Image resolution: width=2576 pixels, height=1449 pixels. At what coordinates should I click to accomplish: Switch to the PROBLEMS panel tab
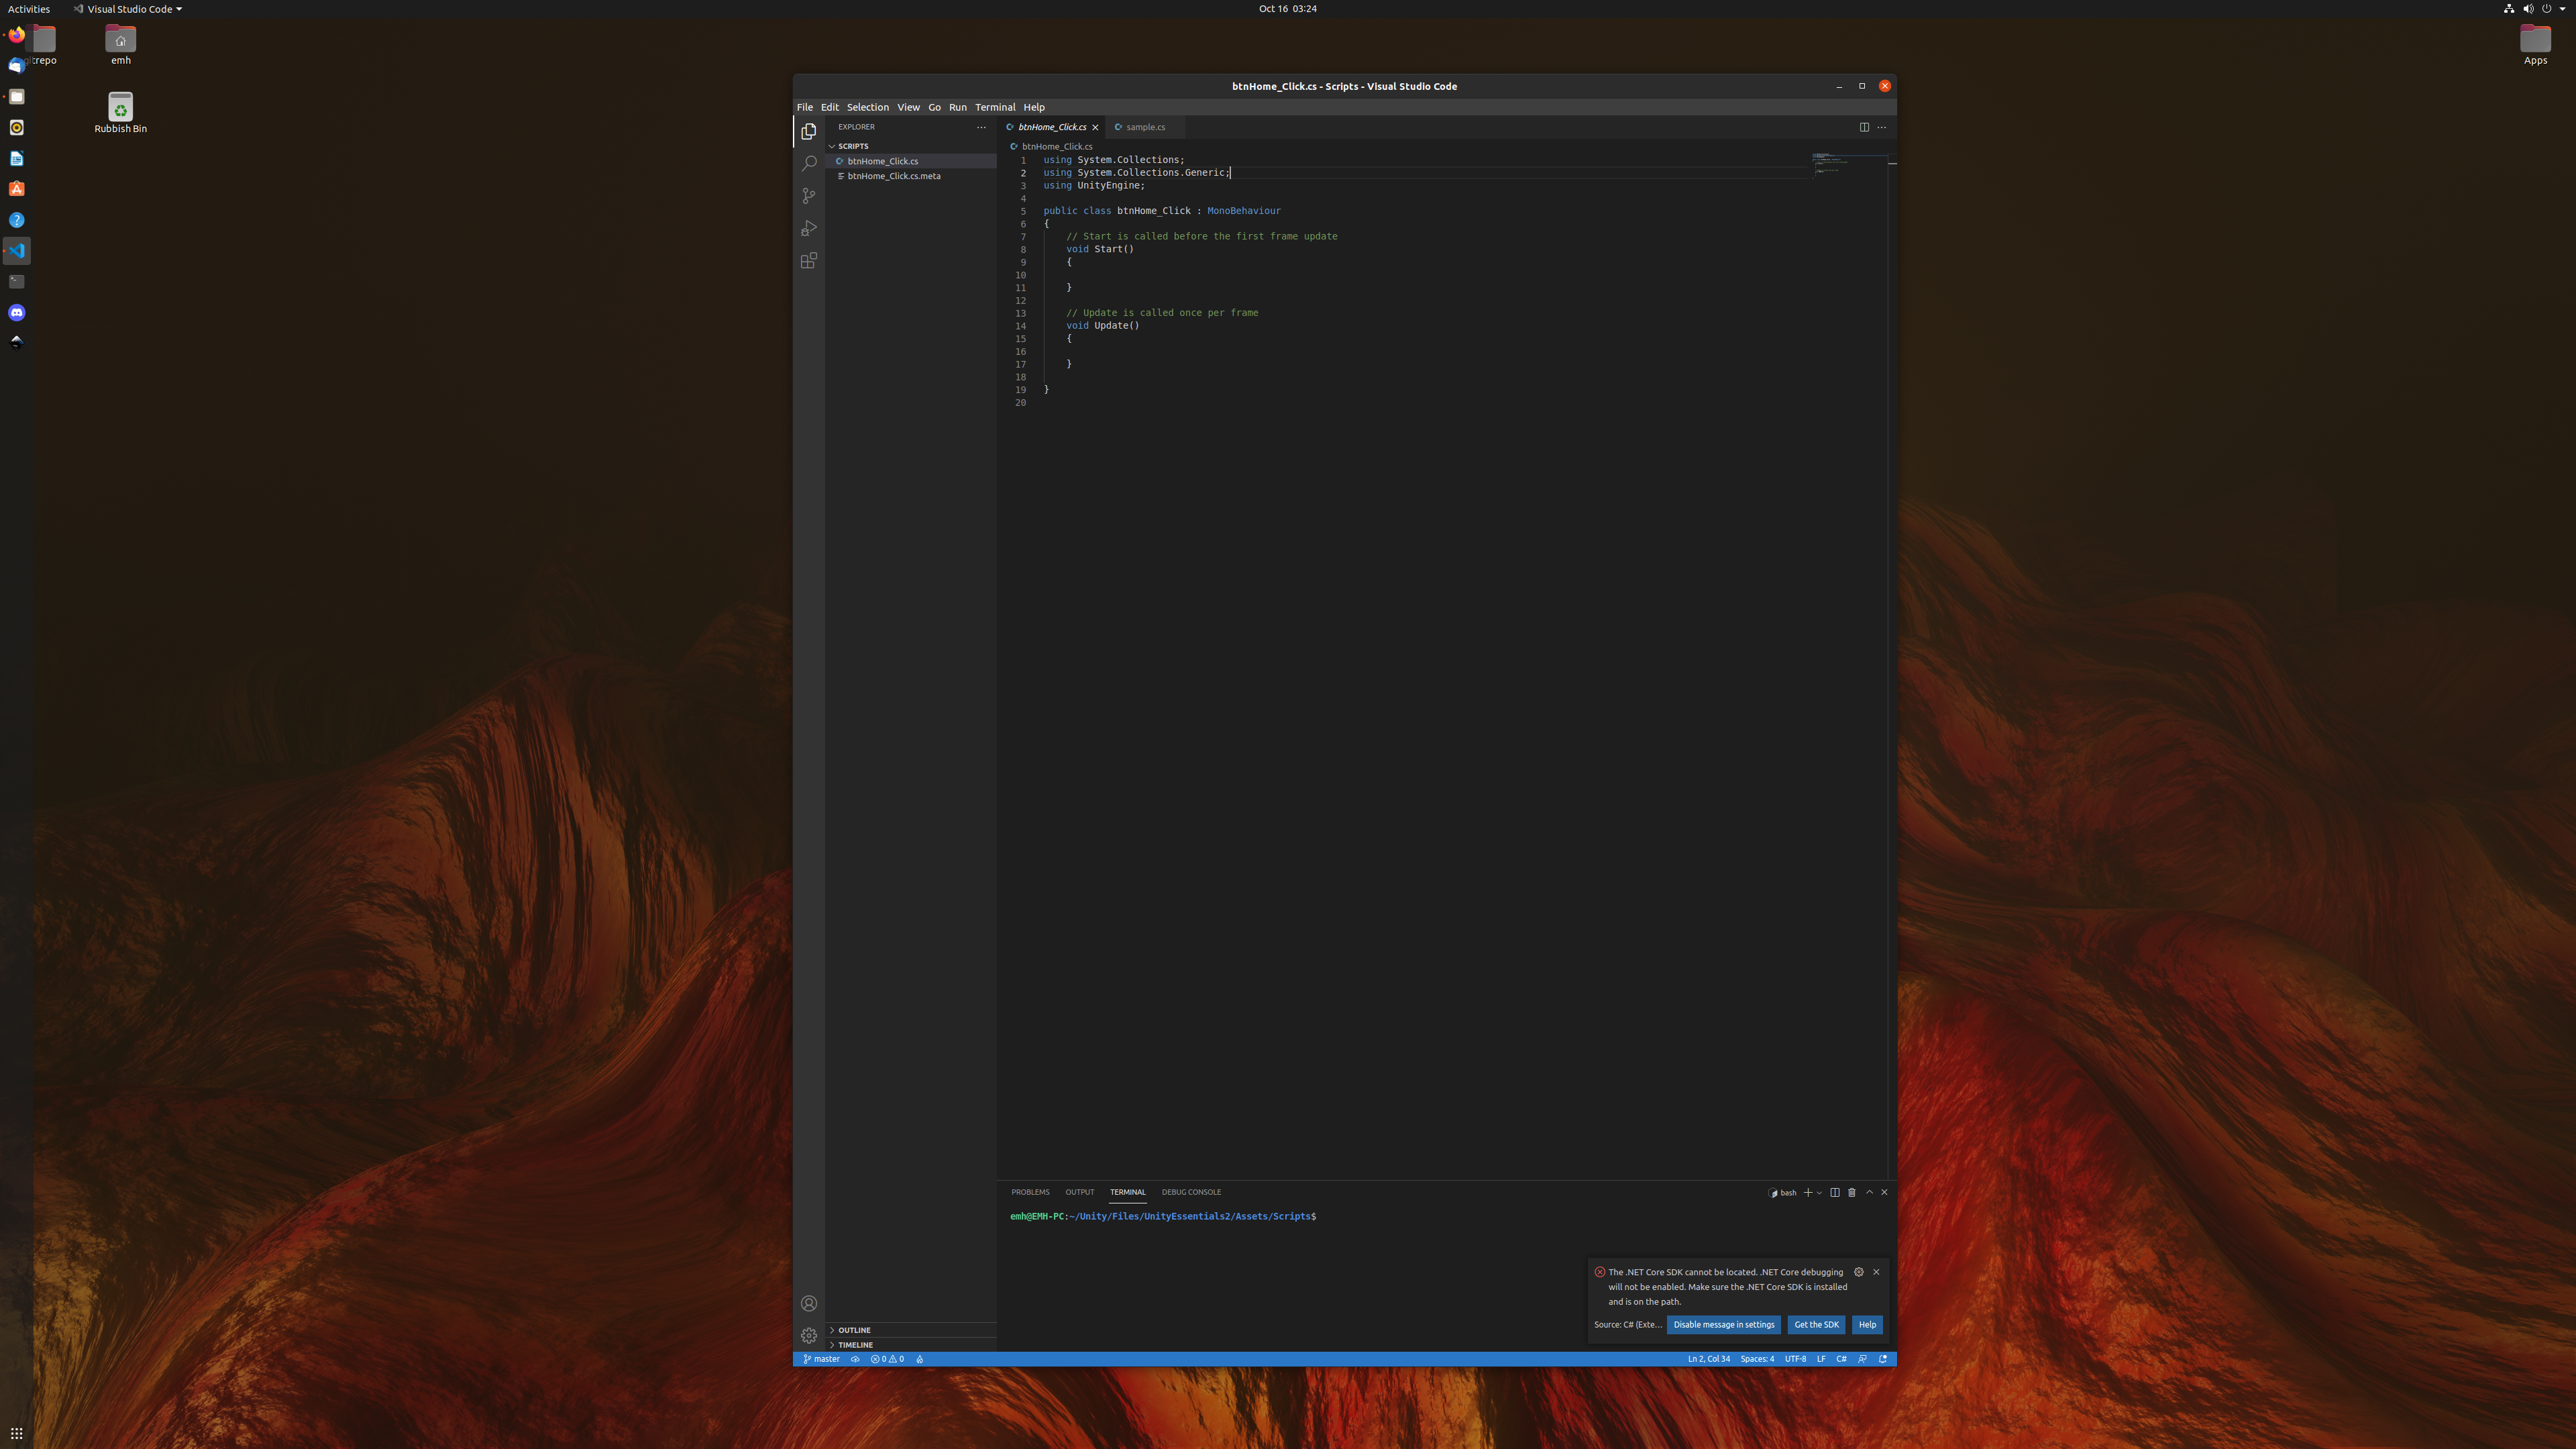(1030, 1192)
